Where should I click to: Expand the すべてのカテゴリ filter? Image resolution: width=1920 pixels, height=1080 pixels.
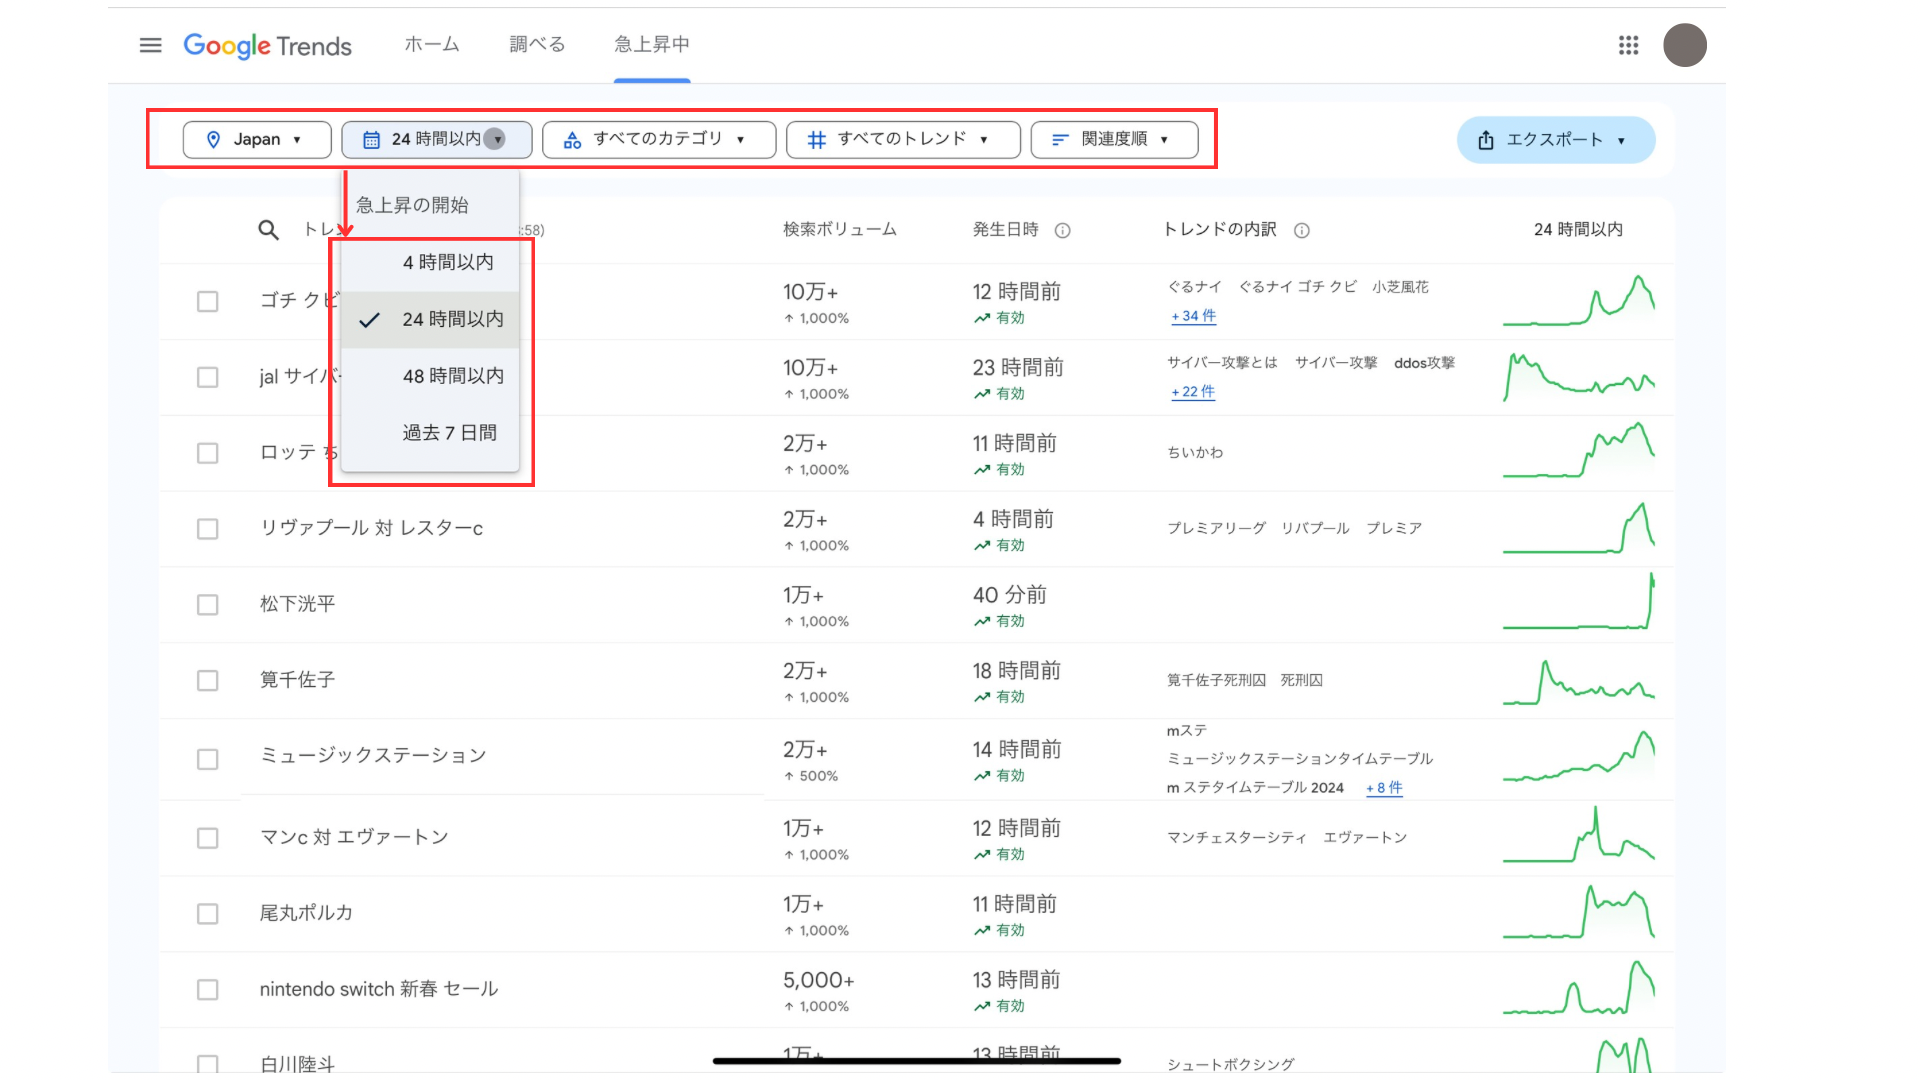pos(658,140)
